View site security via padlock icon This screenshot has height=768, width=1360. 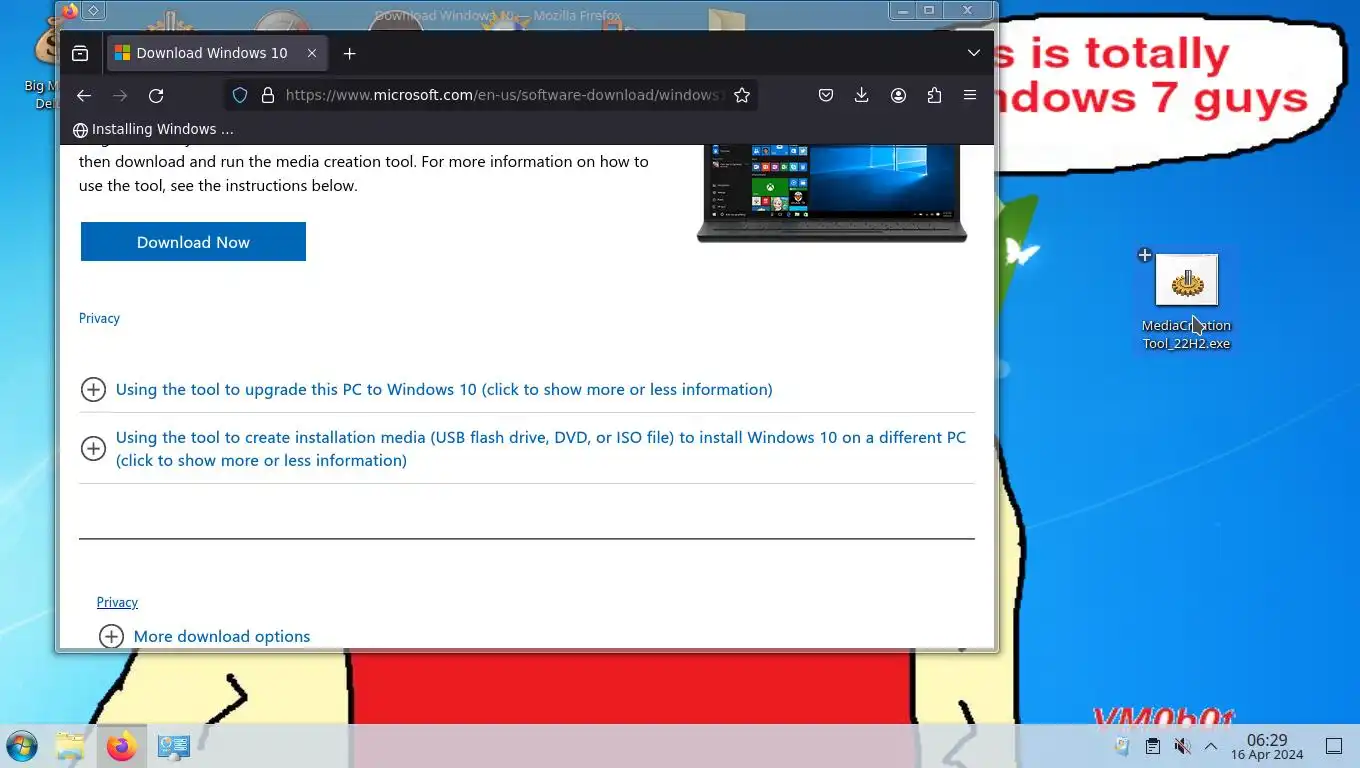[267, 95]
